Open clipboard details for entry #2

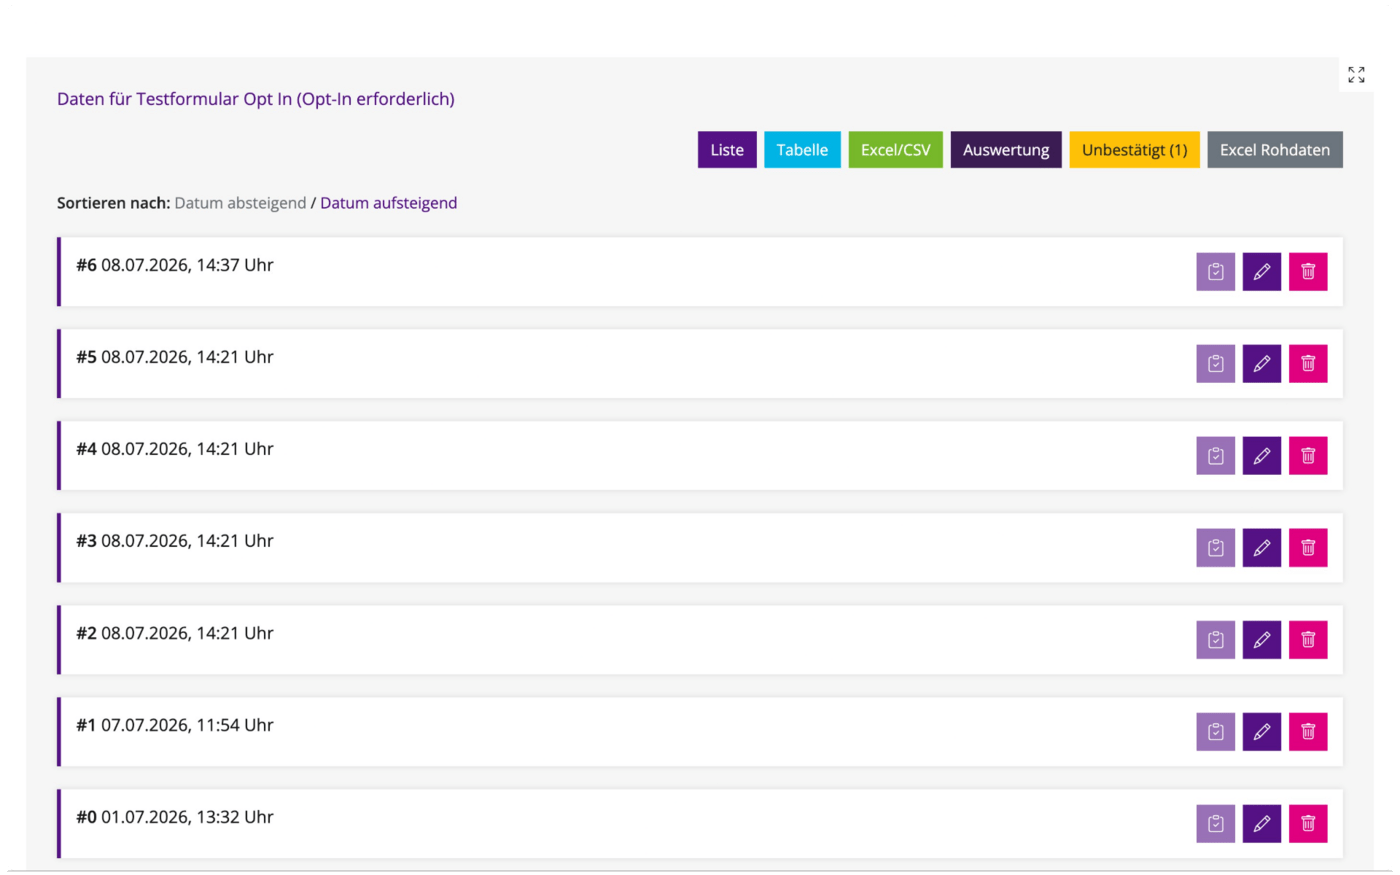1215,640
